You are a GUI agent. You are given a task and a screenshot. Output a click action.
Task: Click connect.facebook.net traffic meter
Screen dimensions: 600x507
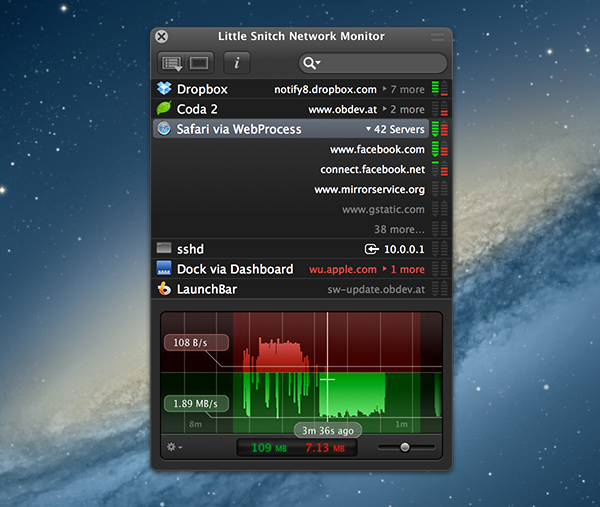click(x=440, y=169)
